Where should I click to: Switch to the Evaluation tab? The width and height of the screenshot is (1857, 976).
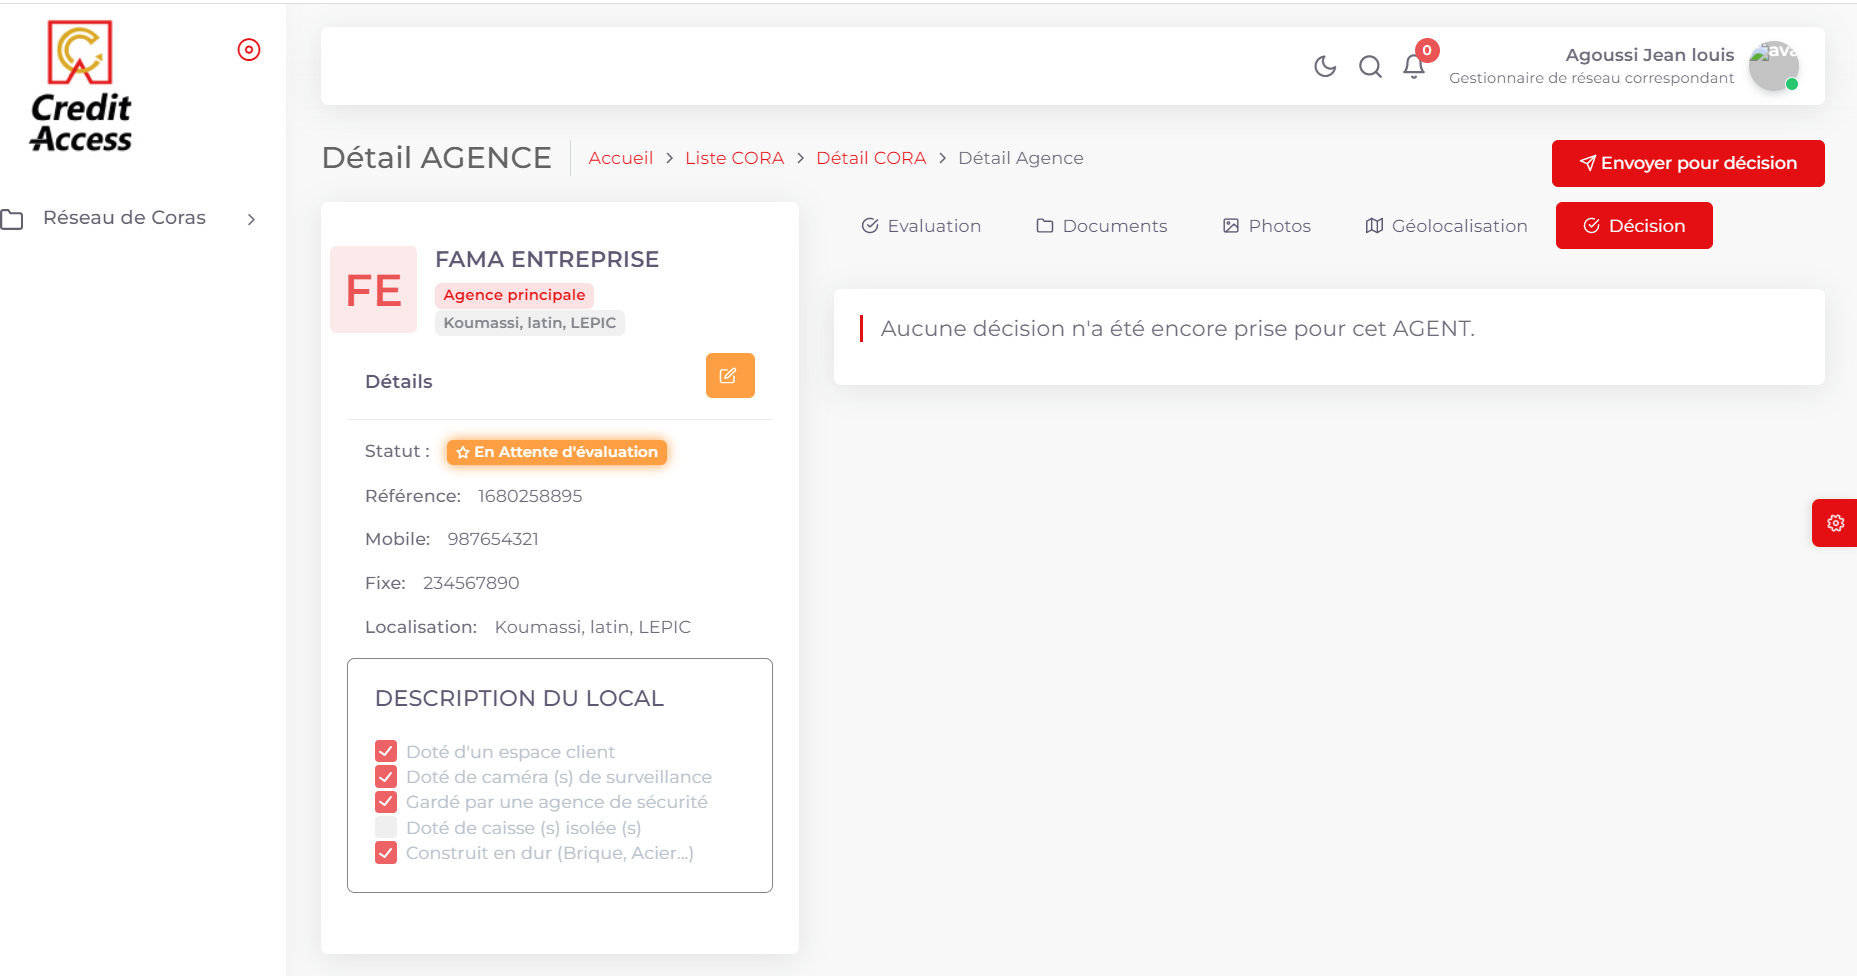click(921, 226)
